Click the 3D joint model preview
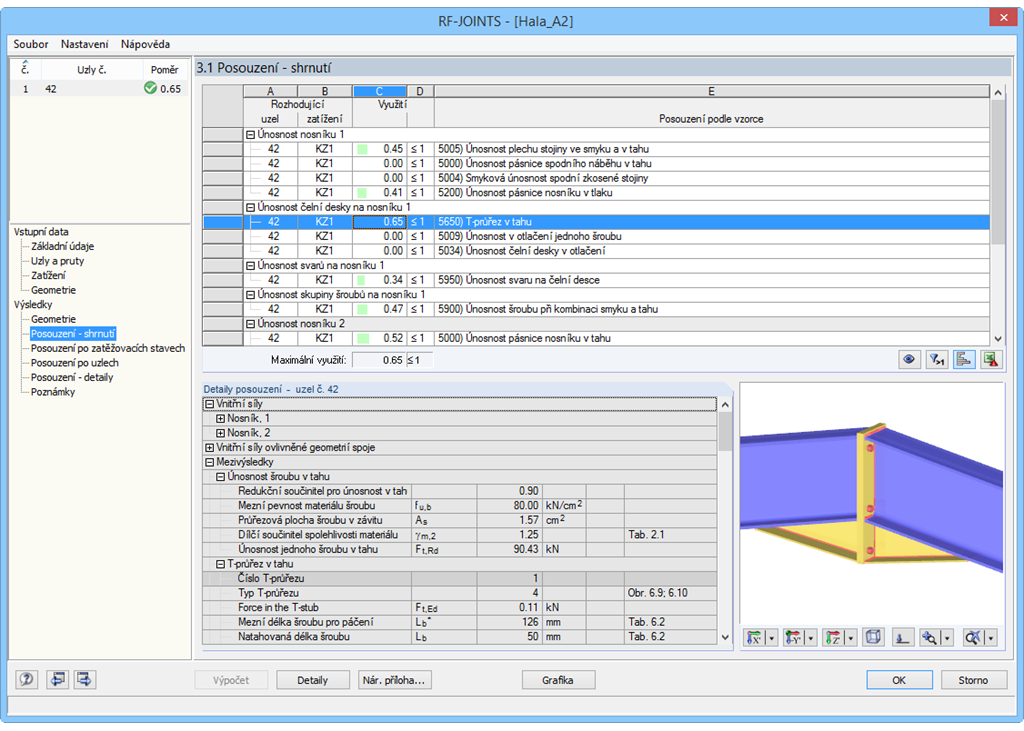The image size is (1024, 731). [x=872, y=503]
